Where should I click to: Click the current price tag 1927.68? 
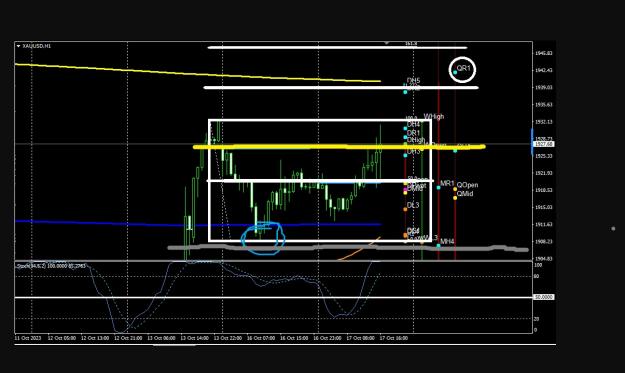pyautogui.click(x=544, y=144)
